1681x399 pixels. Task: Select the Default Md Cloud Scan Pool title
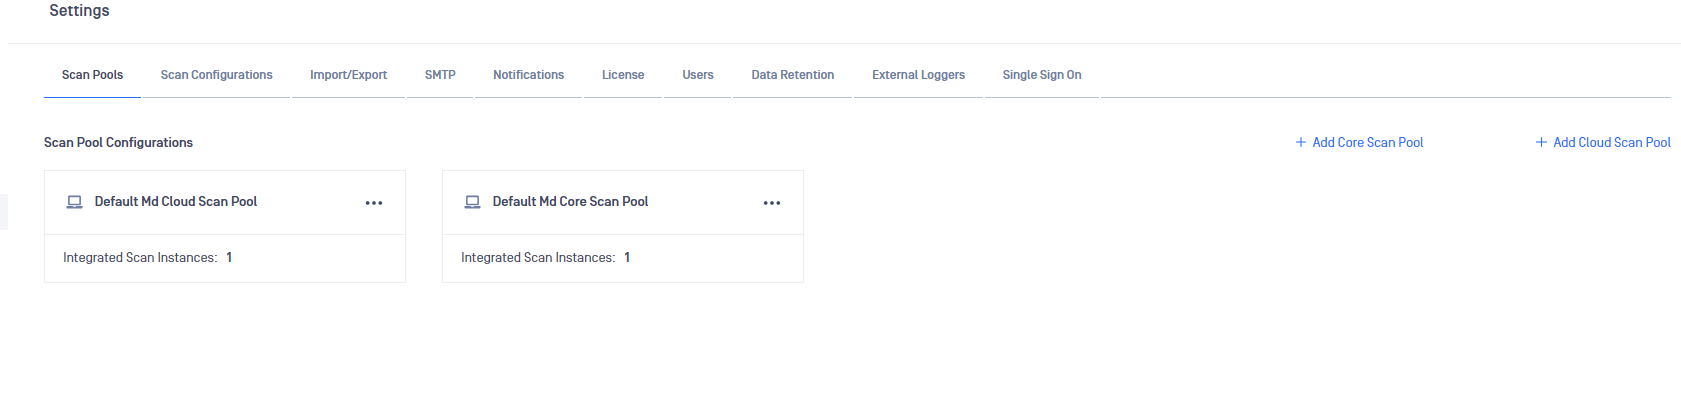click(x=176, y=202)
